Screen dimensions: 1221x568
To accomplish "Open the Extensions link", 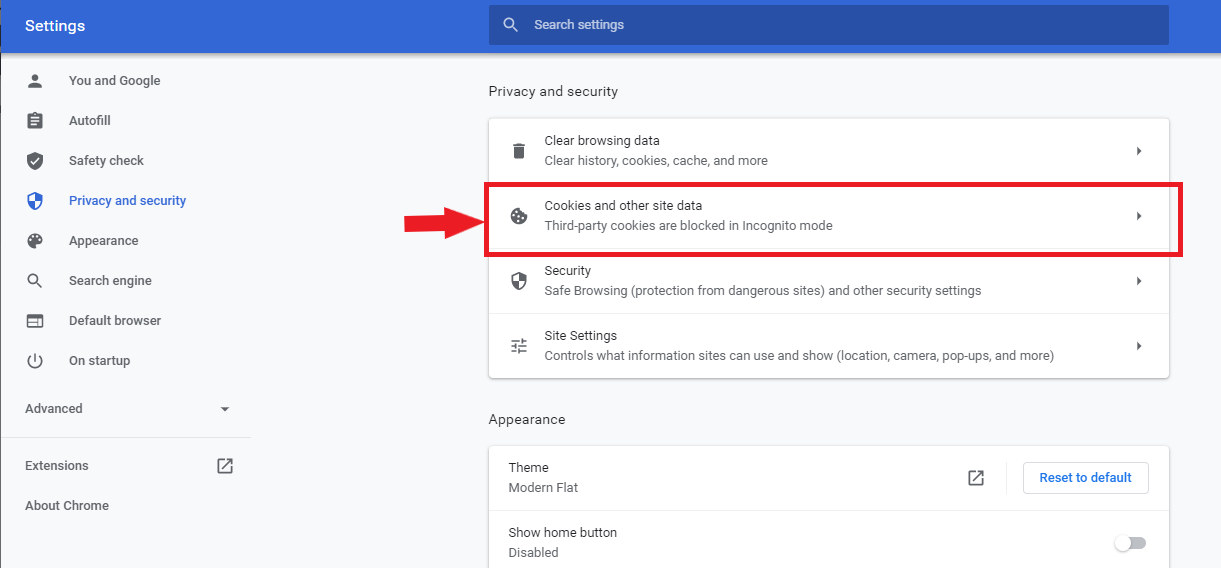I will 57,466.
